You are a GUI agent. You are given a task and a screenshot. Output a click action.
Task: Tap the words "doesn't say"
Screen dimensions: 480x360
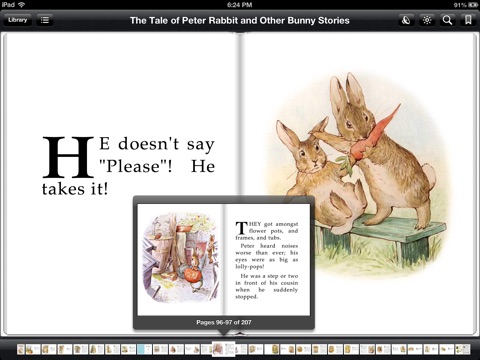166,144
